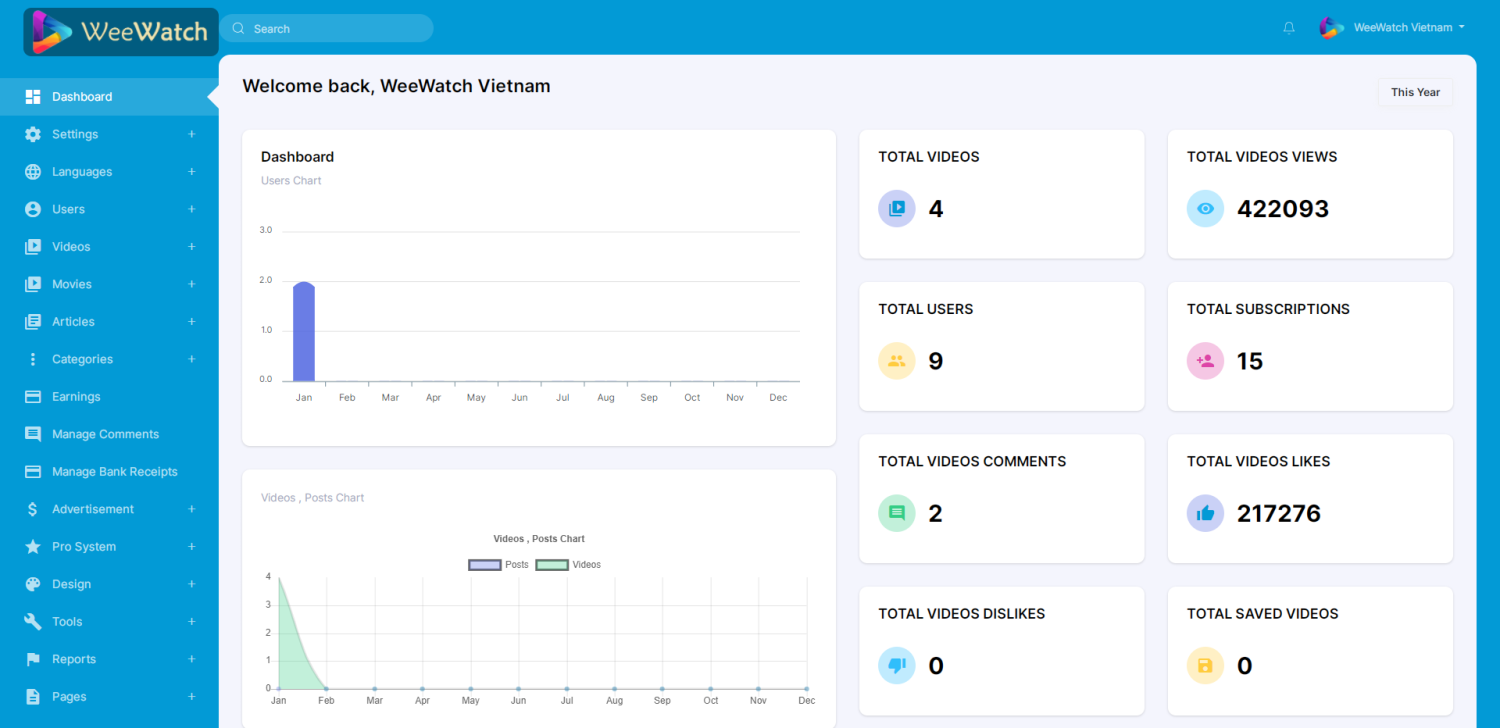1500x728 pixels.
Task: Expand the Advertisement plus expander
Action: [x=191, y=509]
